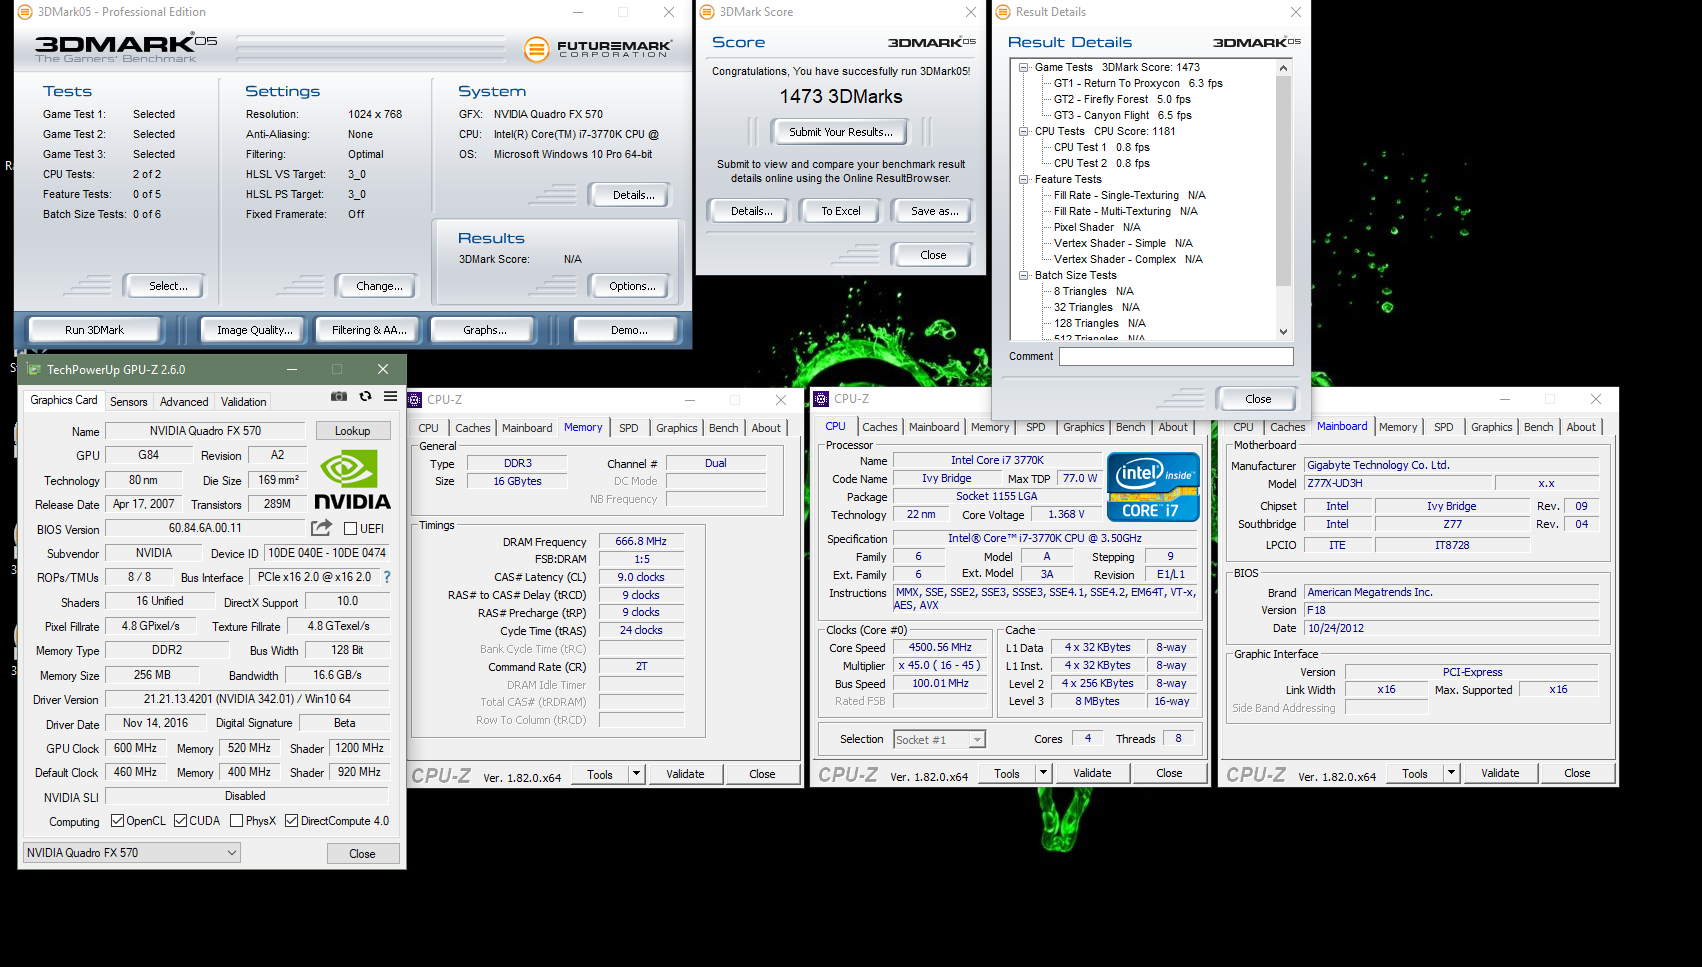Click Result Details scrollbar up arrow
Viewport: 1702px width, 967px height.
click(1283, 68)
